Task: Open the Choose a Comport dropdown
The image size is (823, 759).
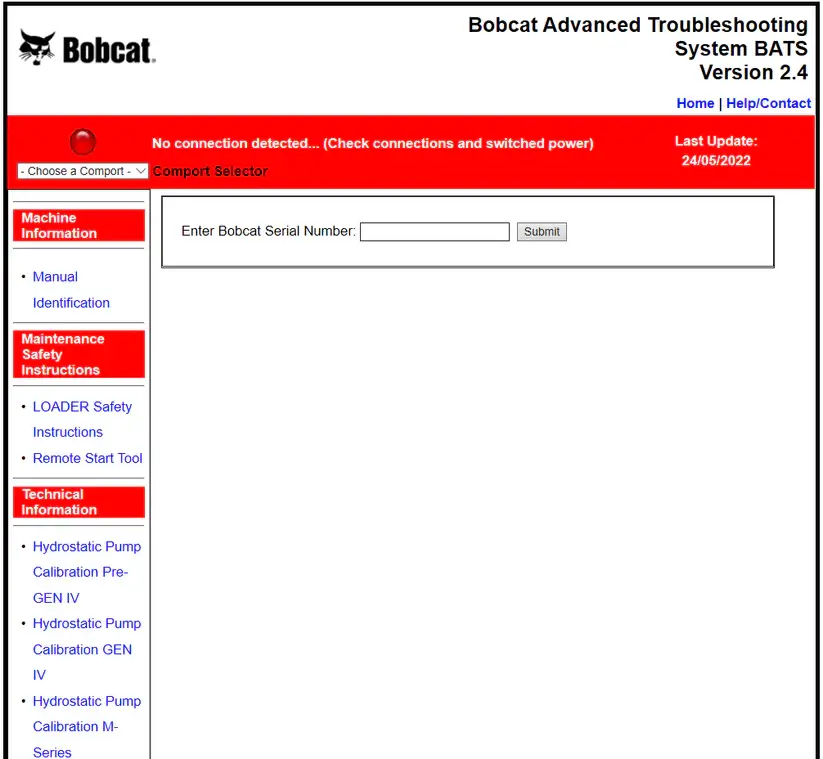Action: (83, 171)
